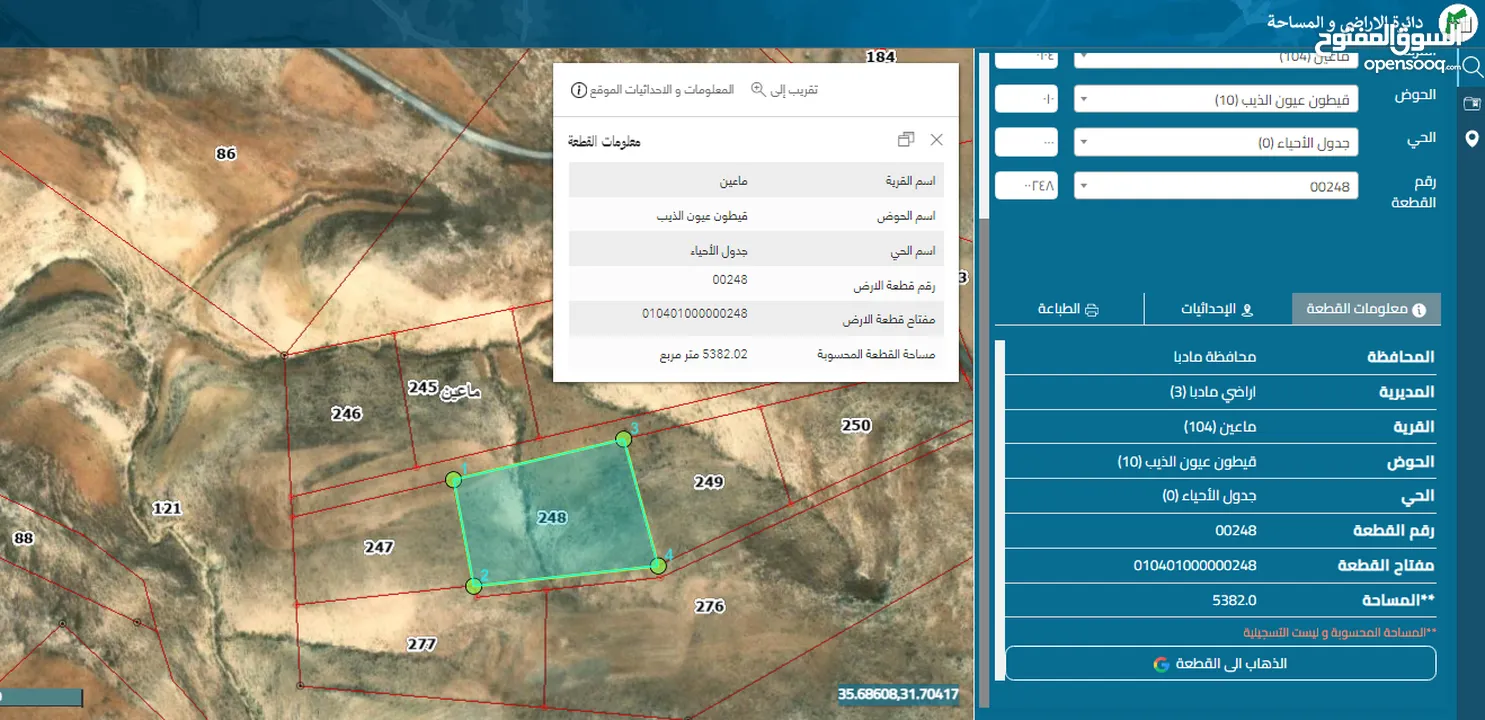Select parcel vertex marker 4
This screenshot has width=1485, height=720.
658,566
